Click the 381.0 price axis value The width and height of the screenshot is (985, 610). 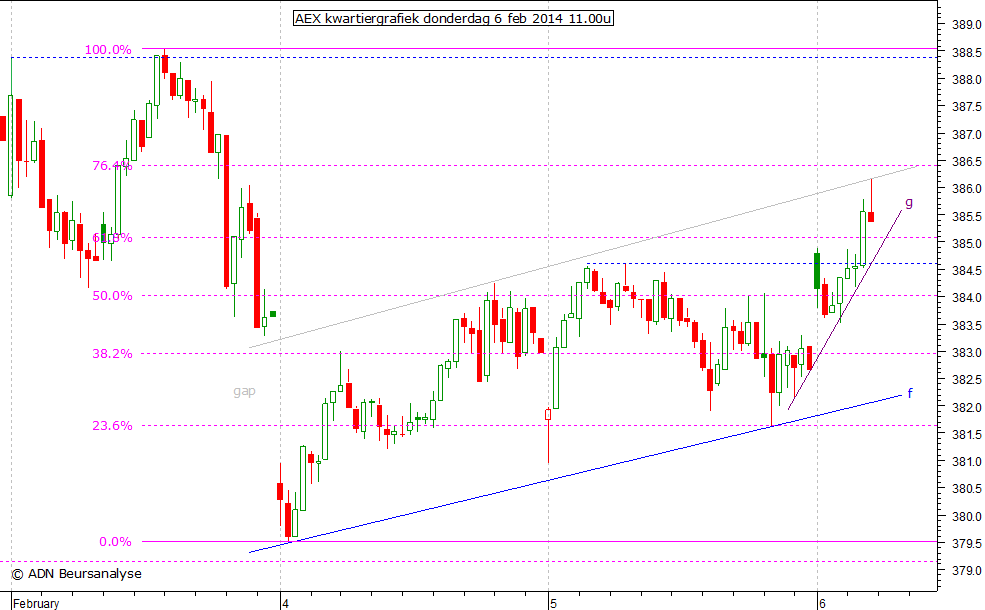point(967,462)
